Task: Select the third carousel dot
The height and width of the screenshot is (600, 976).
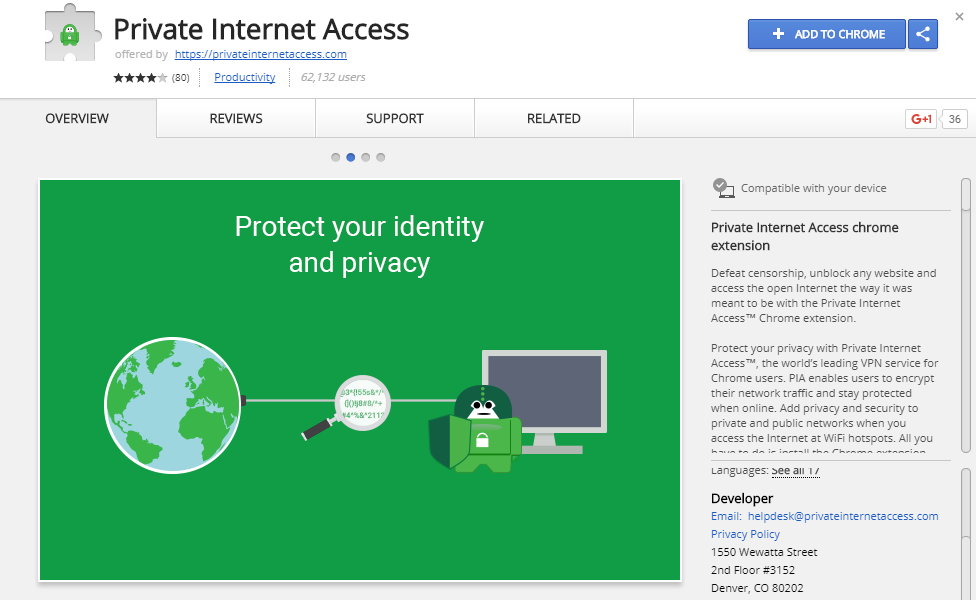Action: [x=365, y=157]
